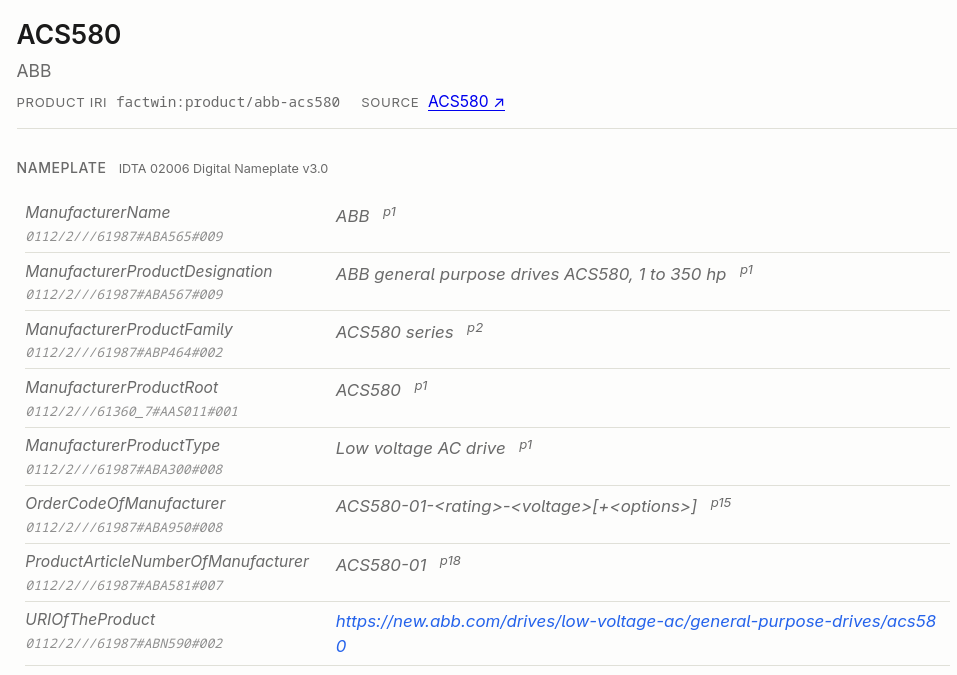The width and height of the screenshot is (957, 675).
Task: Select the product IRI factwin:product/abb-acs580
Action: tap(228, 102)
